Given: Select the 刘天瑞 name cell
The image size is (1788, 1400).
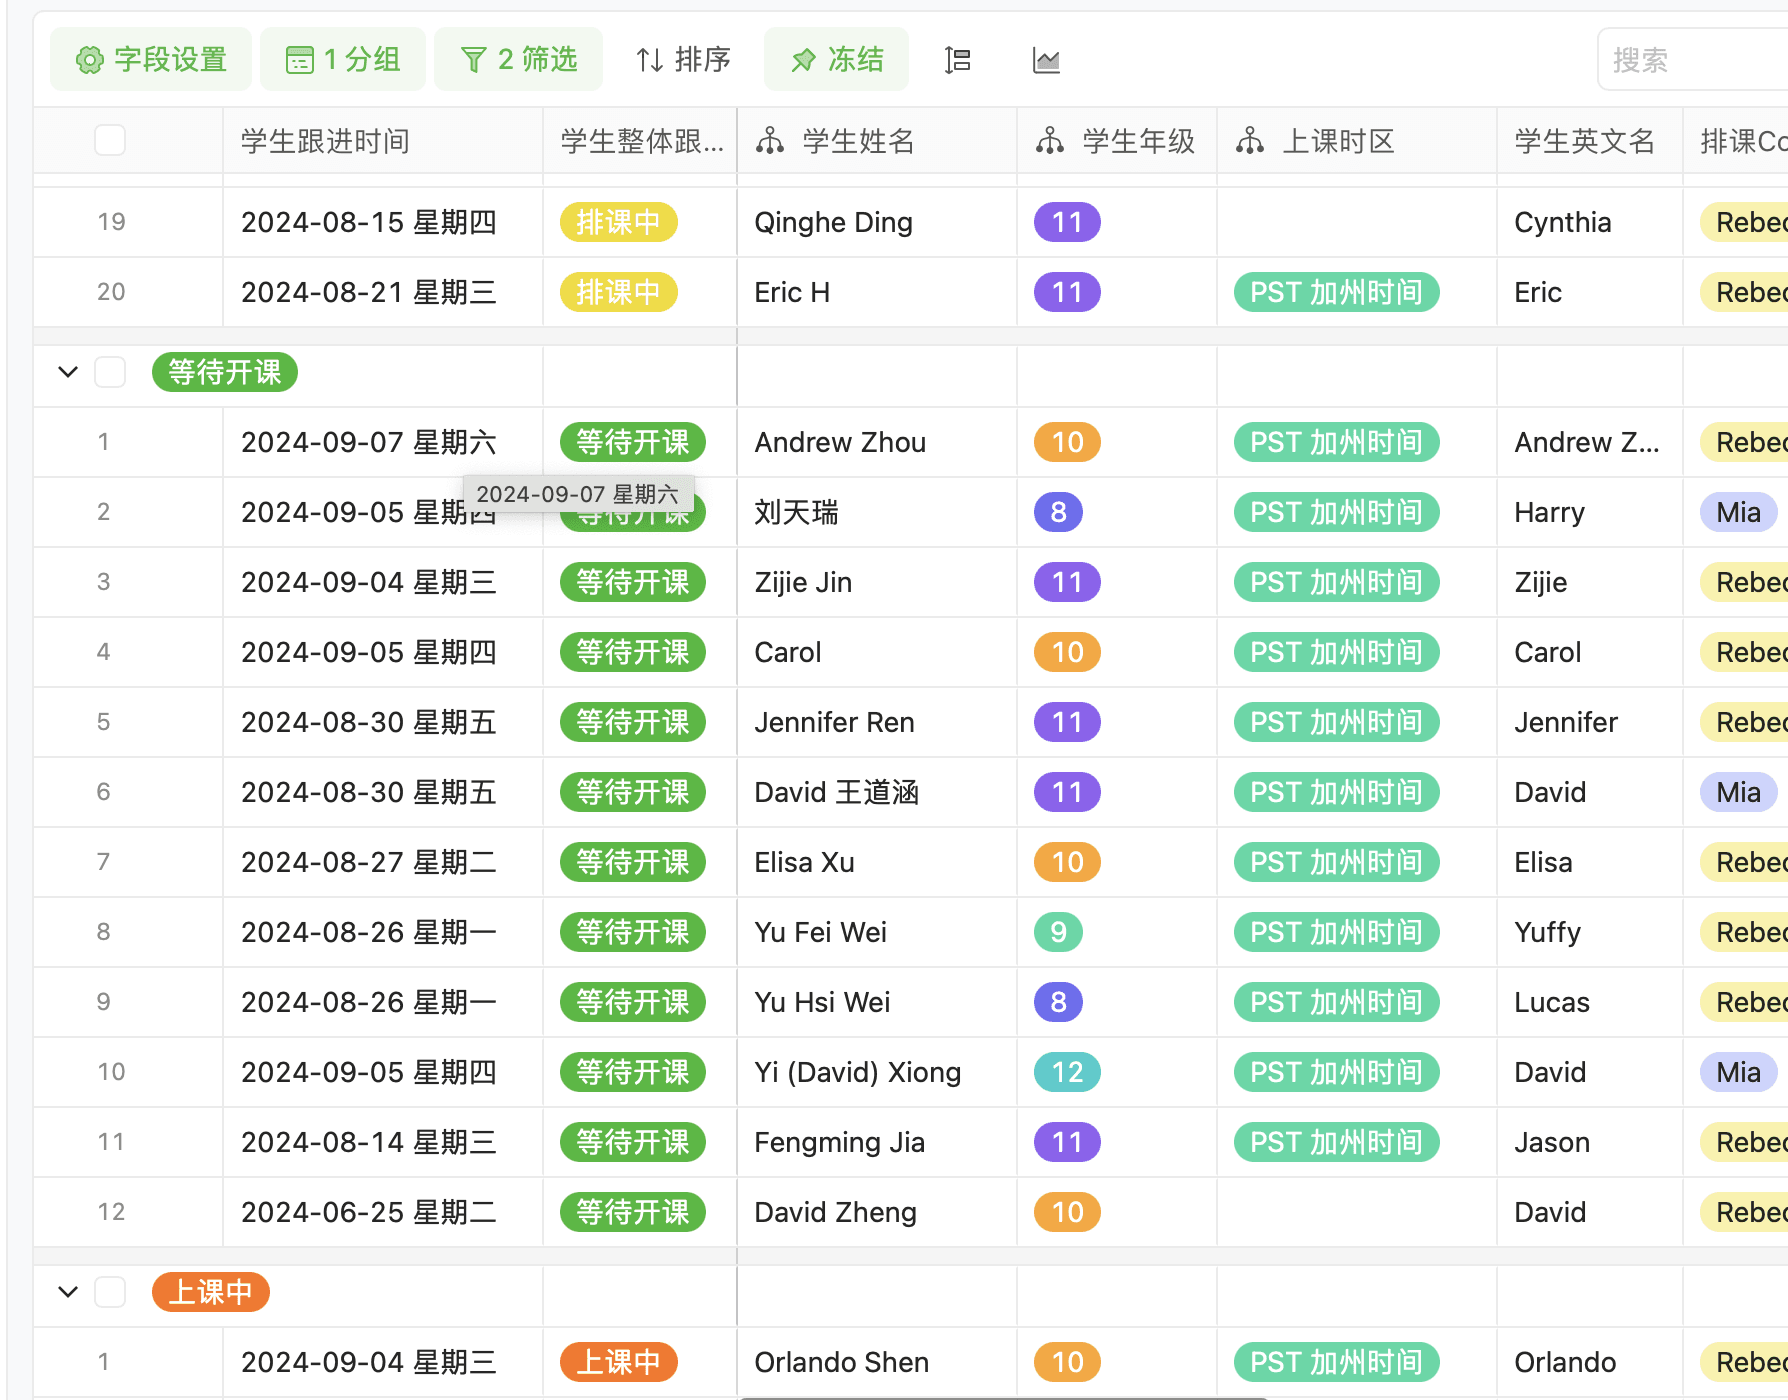Looking at the screenshot, I should 877,512.
